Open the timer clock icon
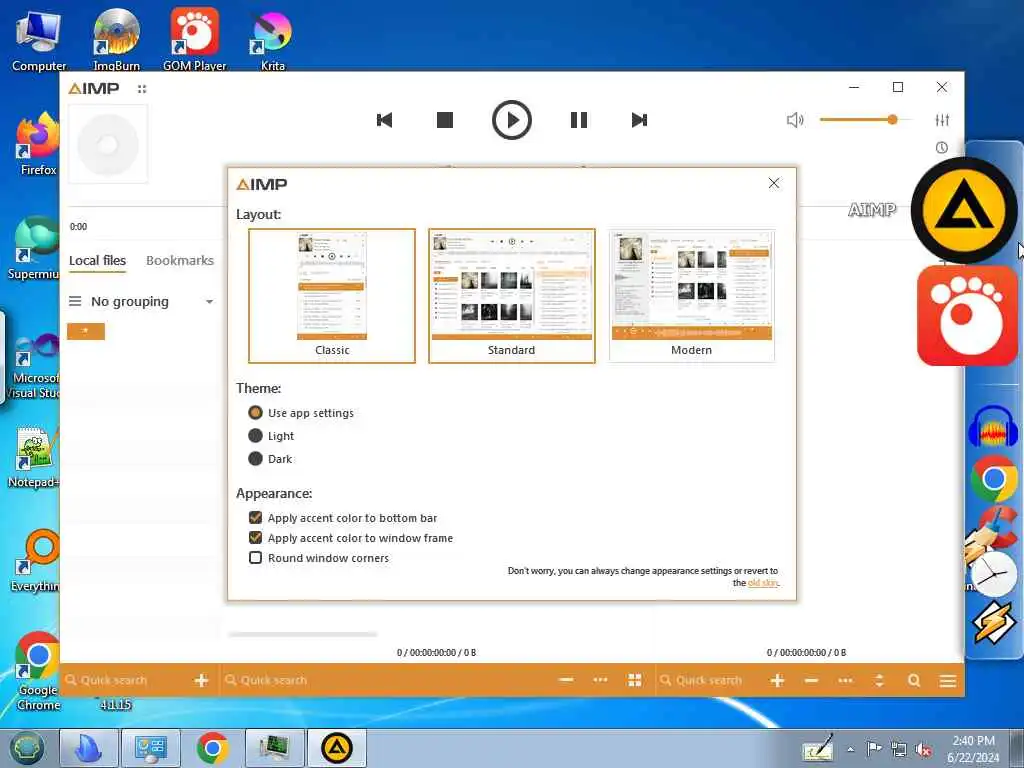 point(942,148)
